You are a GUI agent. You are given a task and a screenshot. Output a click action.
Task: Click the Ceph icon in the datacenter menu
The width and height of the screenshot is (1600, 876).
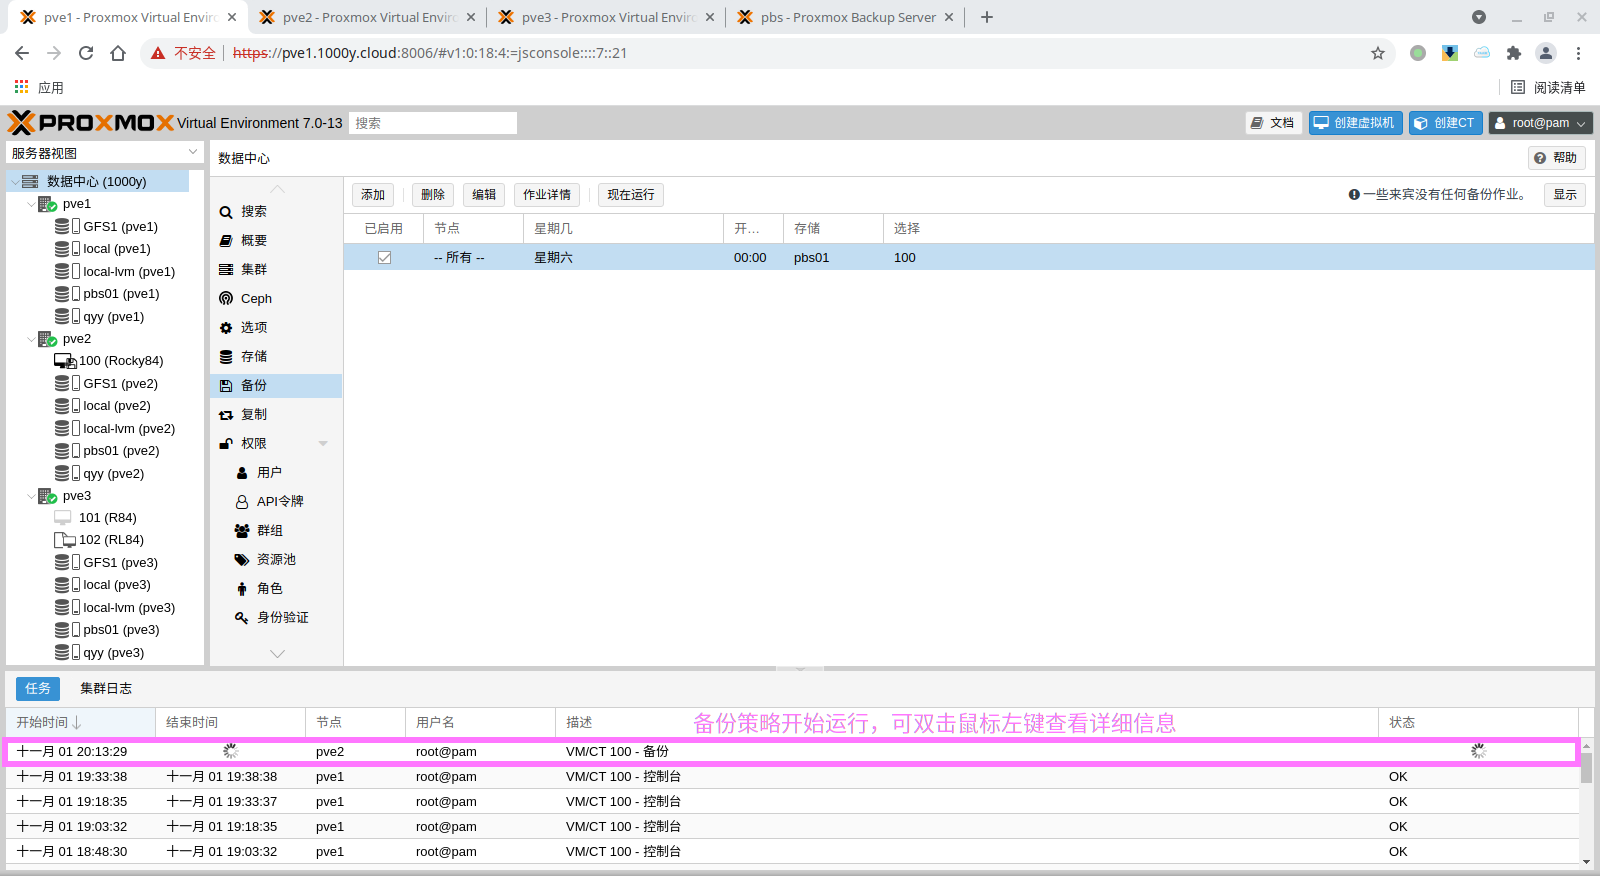click(x=226, y=299)
